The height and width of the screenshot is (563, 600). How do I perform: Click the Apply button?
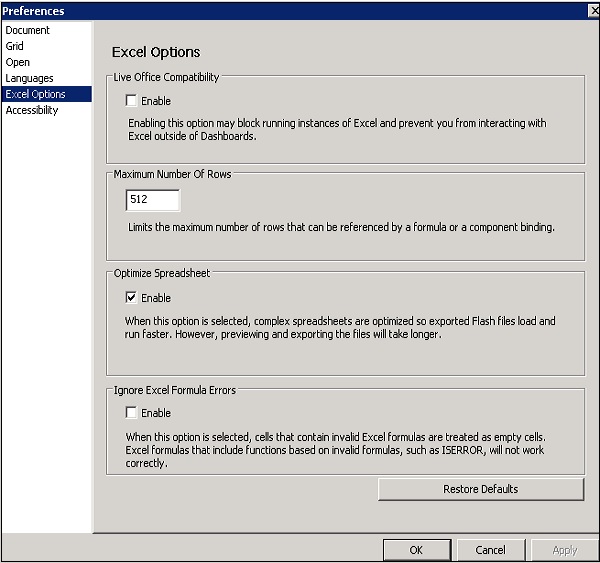pyautogui.click(x=564, y=550)
